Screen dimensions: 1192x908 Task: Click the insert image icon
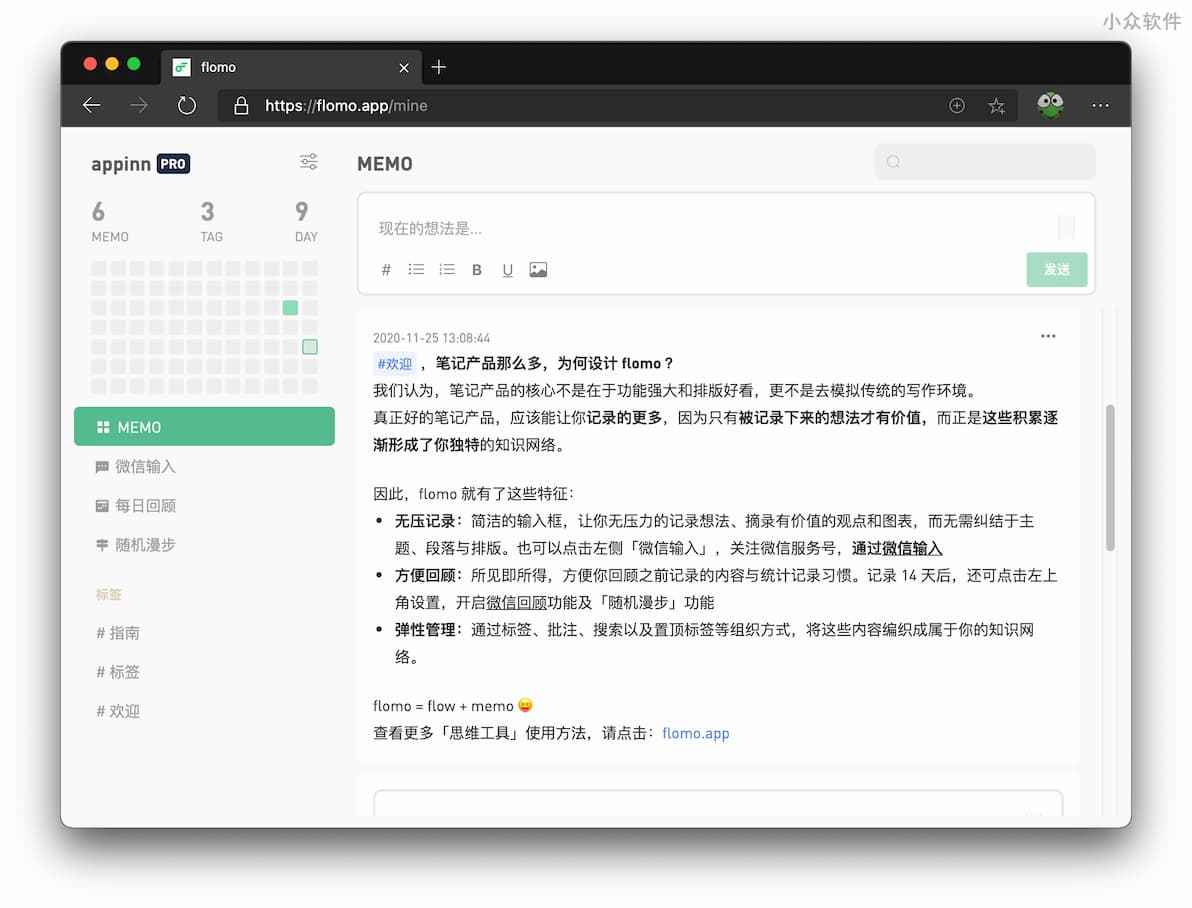click(538, 270)
